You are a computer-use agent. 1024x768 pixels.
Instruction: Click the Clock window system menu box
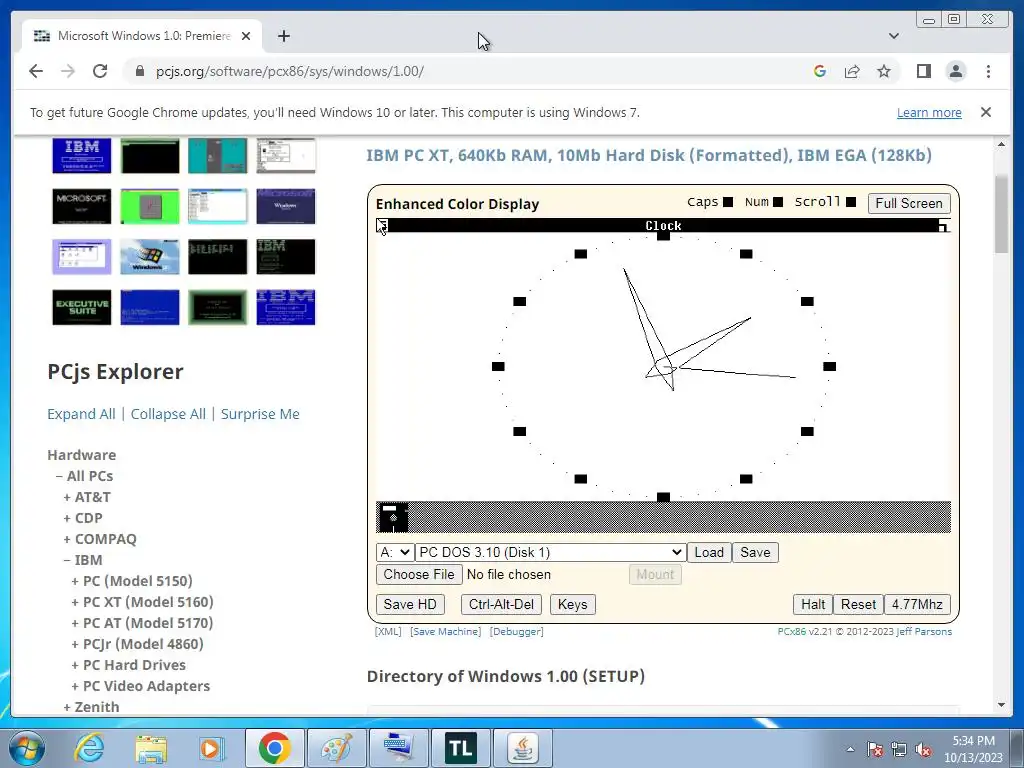pos(382,225)
